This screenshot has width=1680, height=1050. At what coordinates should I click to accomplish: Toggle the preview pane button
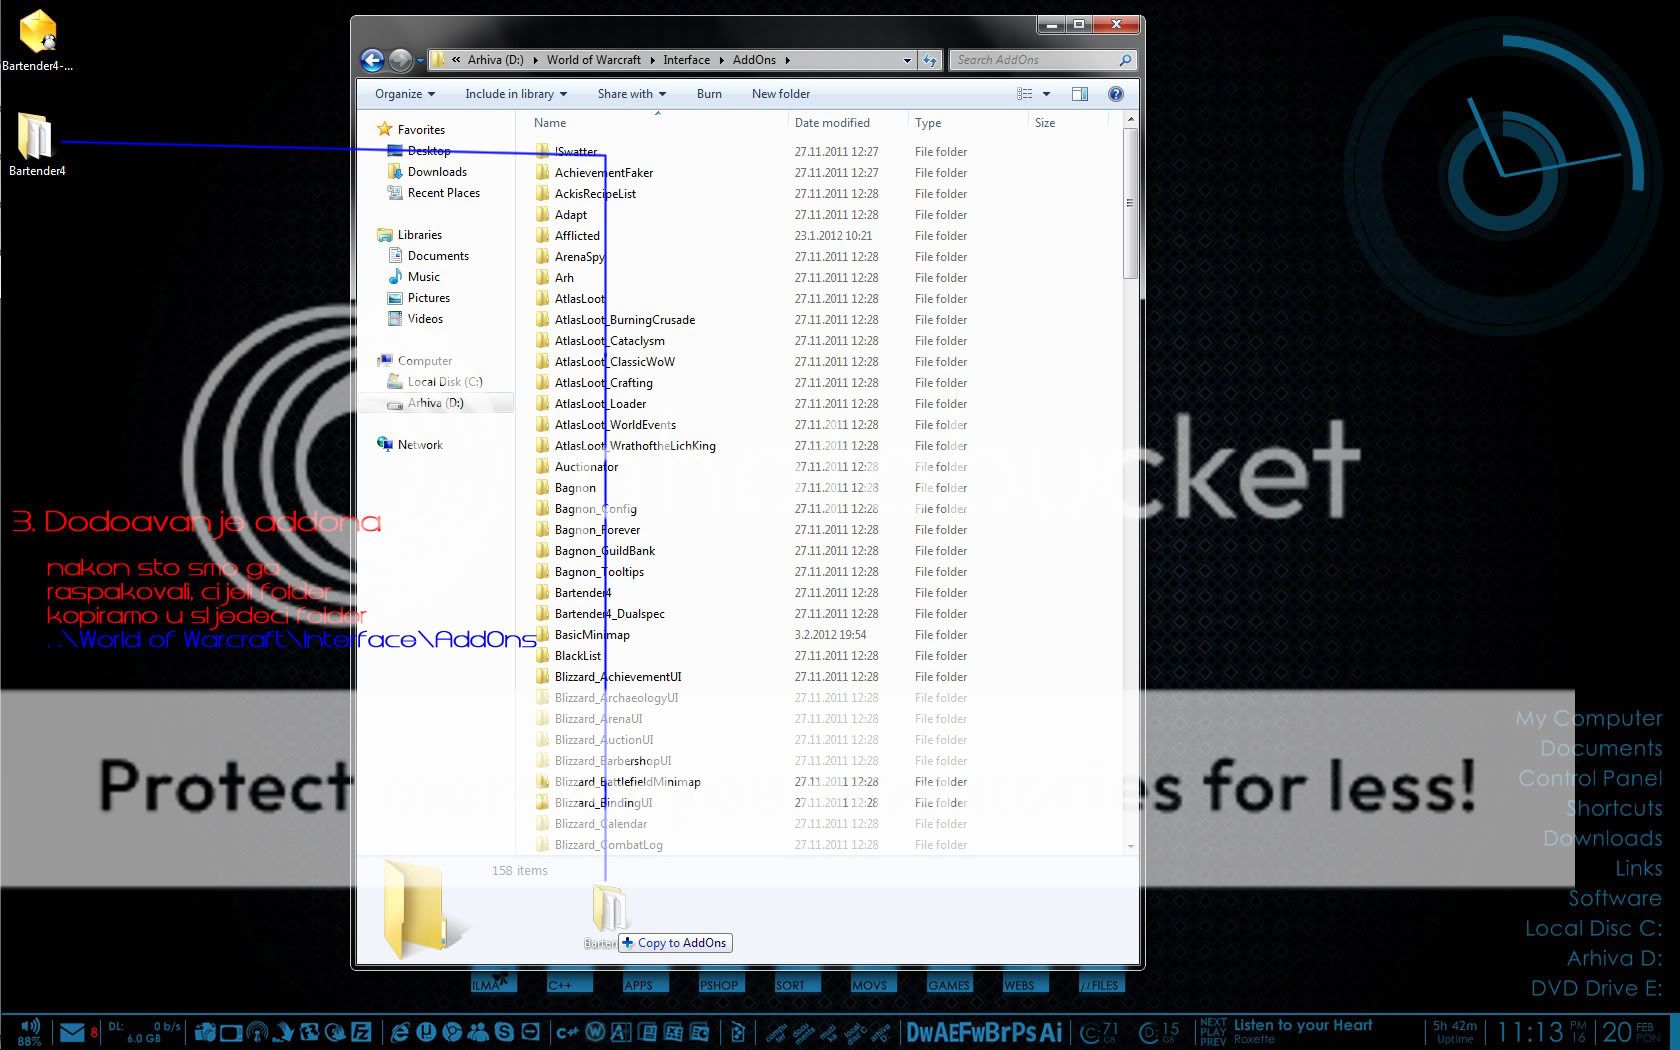coord(1080,94)
